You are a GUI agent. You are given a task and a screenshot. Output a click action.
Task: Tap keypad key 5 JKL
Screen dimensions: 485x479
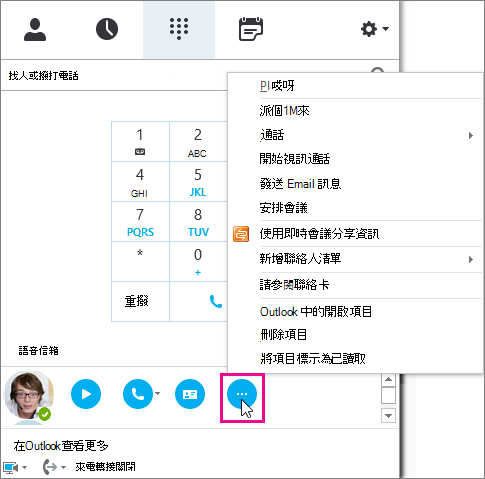click(x=198, y=182)
